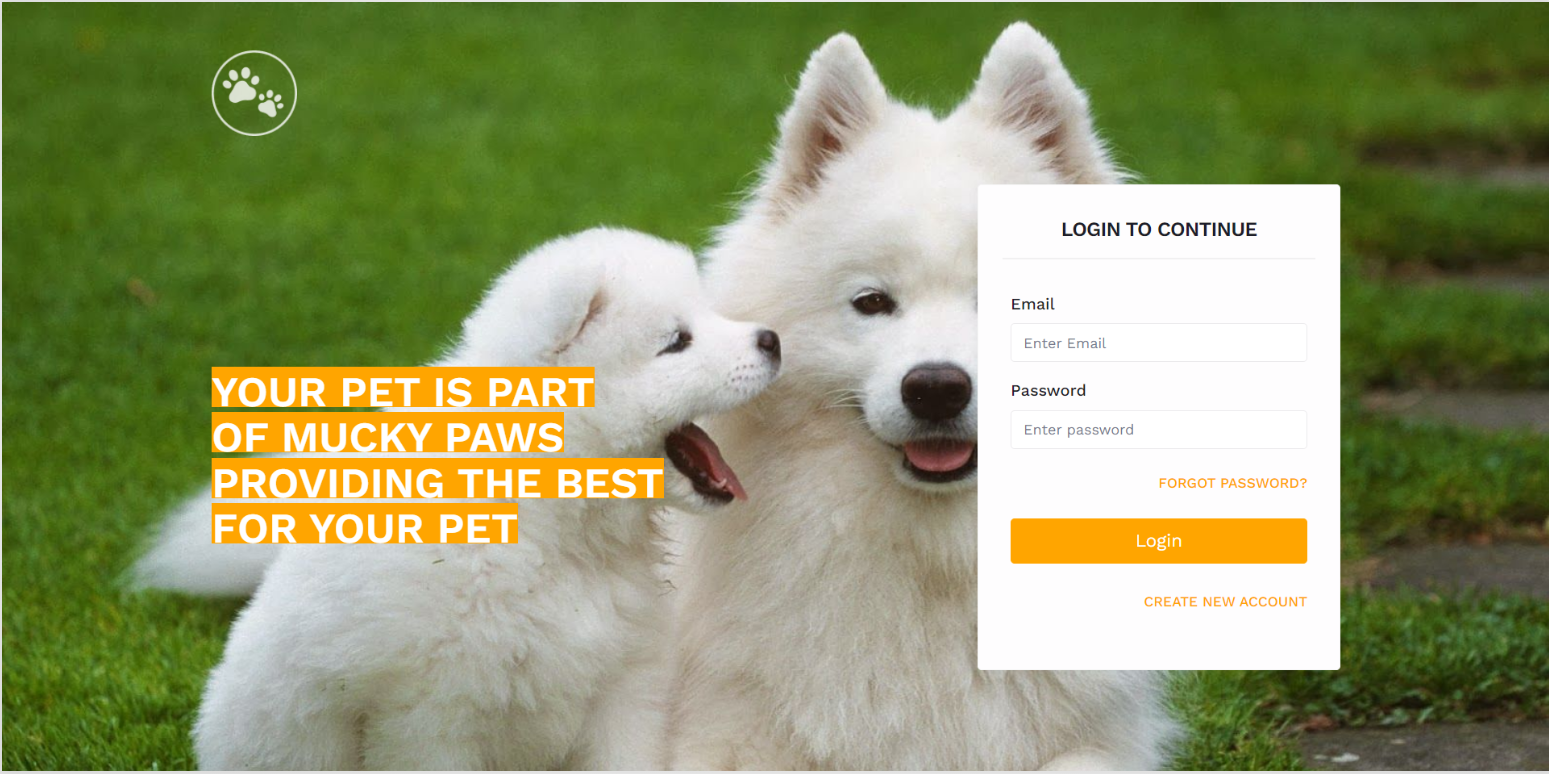This screenshot has width=1549, height=774.
Task: Click the Email field label
Action: 1032,304
